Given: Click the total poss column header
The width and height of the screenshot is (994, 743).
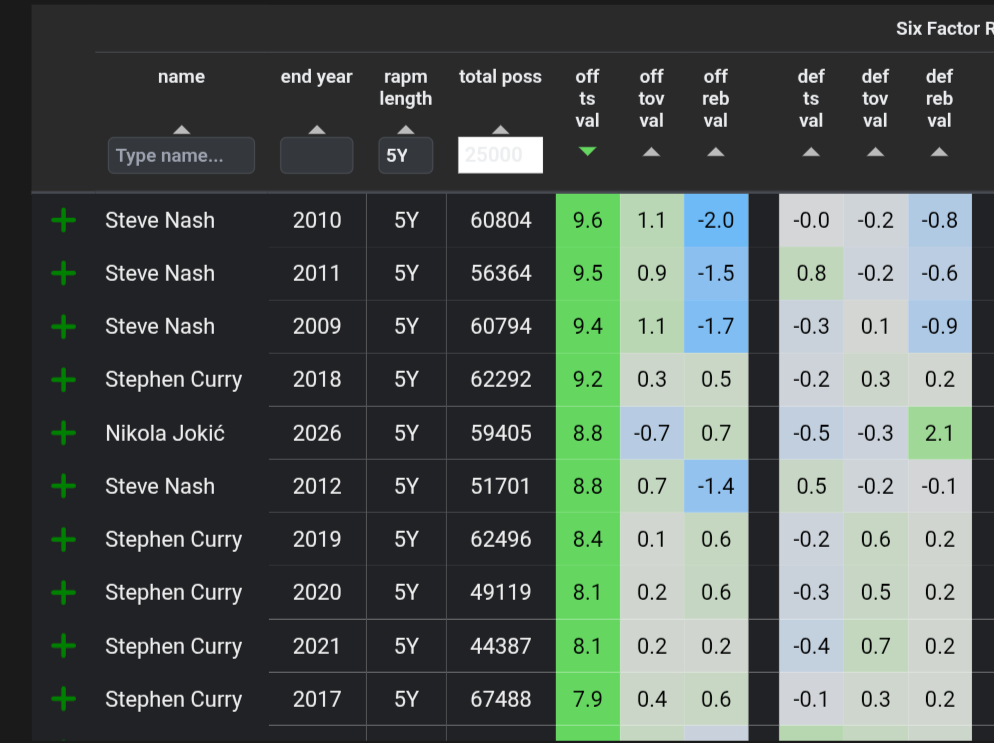Looking at the screenshot, I should pos(500,77).
